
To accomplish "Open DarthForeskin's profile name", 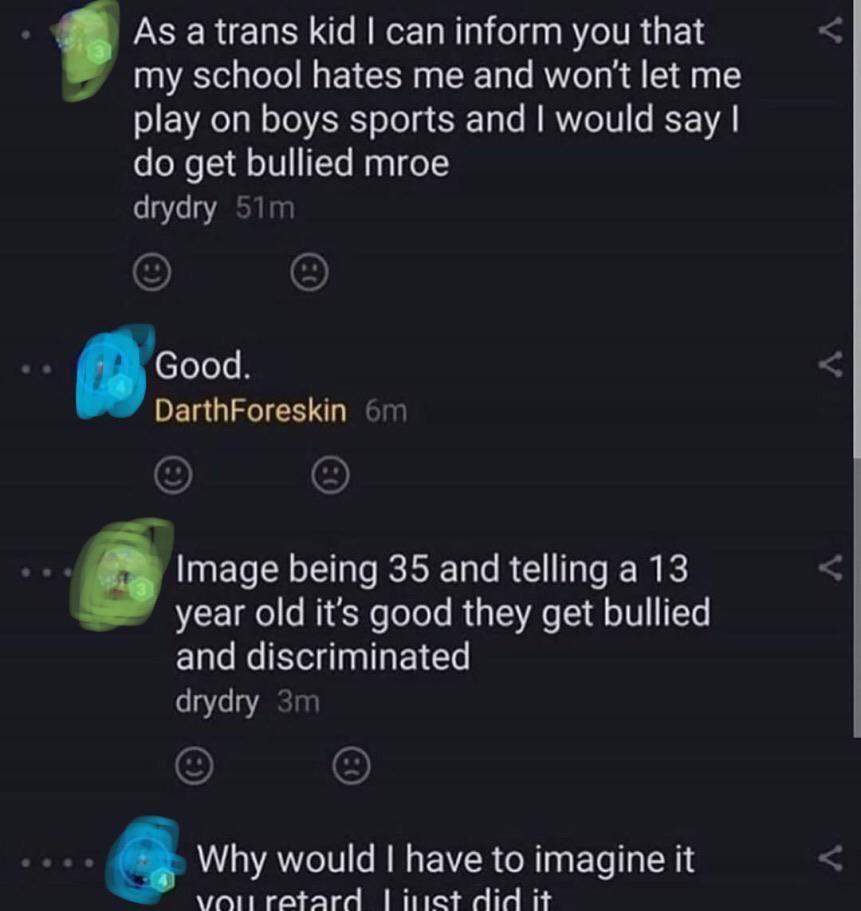I will [250, 411].
